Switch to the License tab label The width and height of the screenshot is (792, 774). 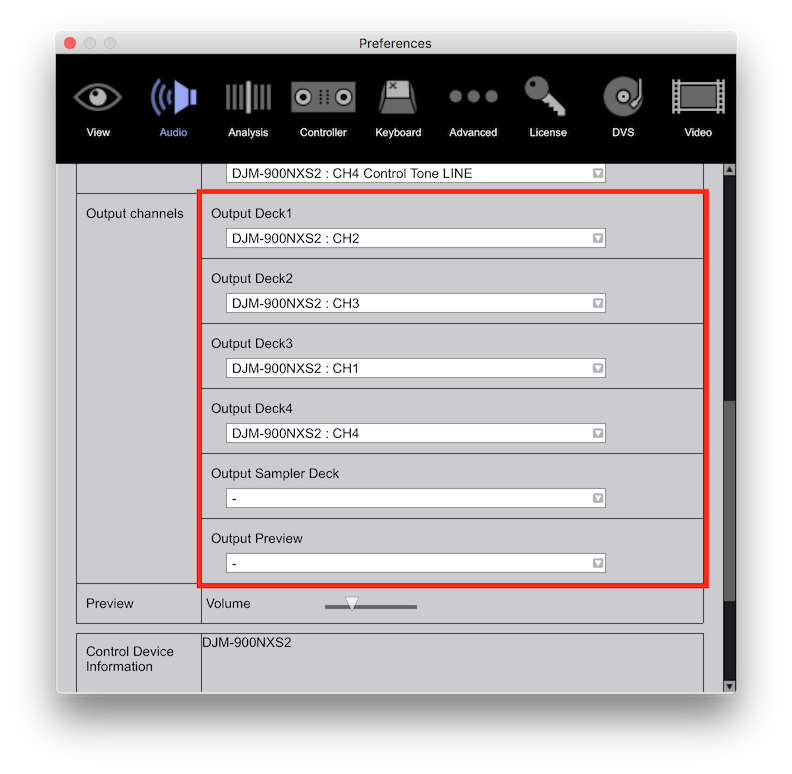(x=548, y=132)
